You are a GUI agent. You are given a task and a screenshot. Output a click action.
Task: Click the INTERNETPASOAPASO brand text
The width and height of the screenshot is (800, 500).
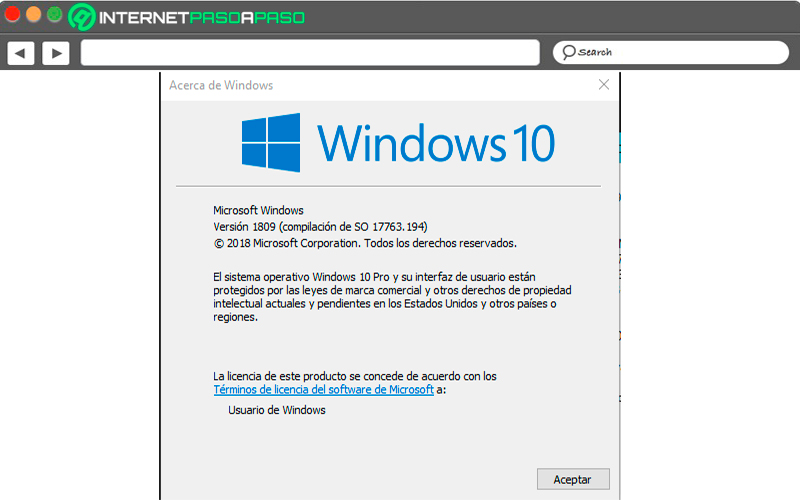[202, 18]
